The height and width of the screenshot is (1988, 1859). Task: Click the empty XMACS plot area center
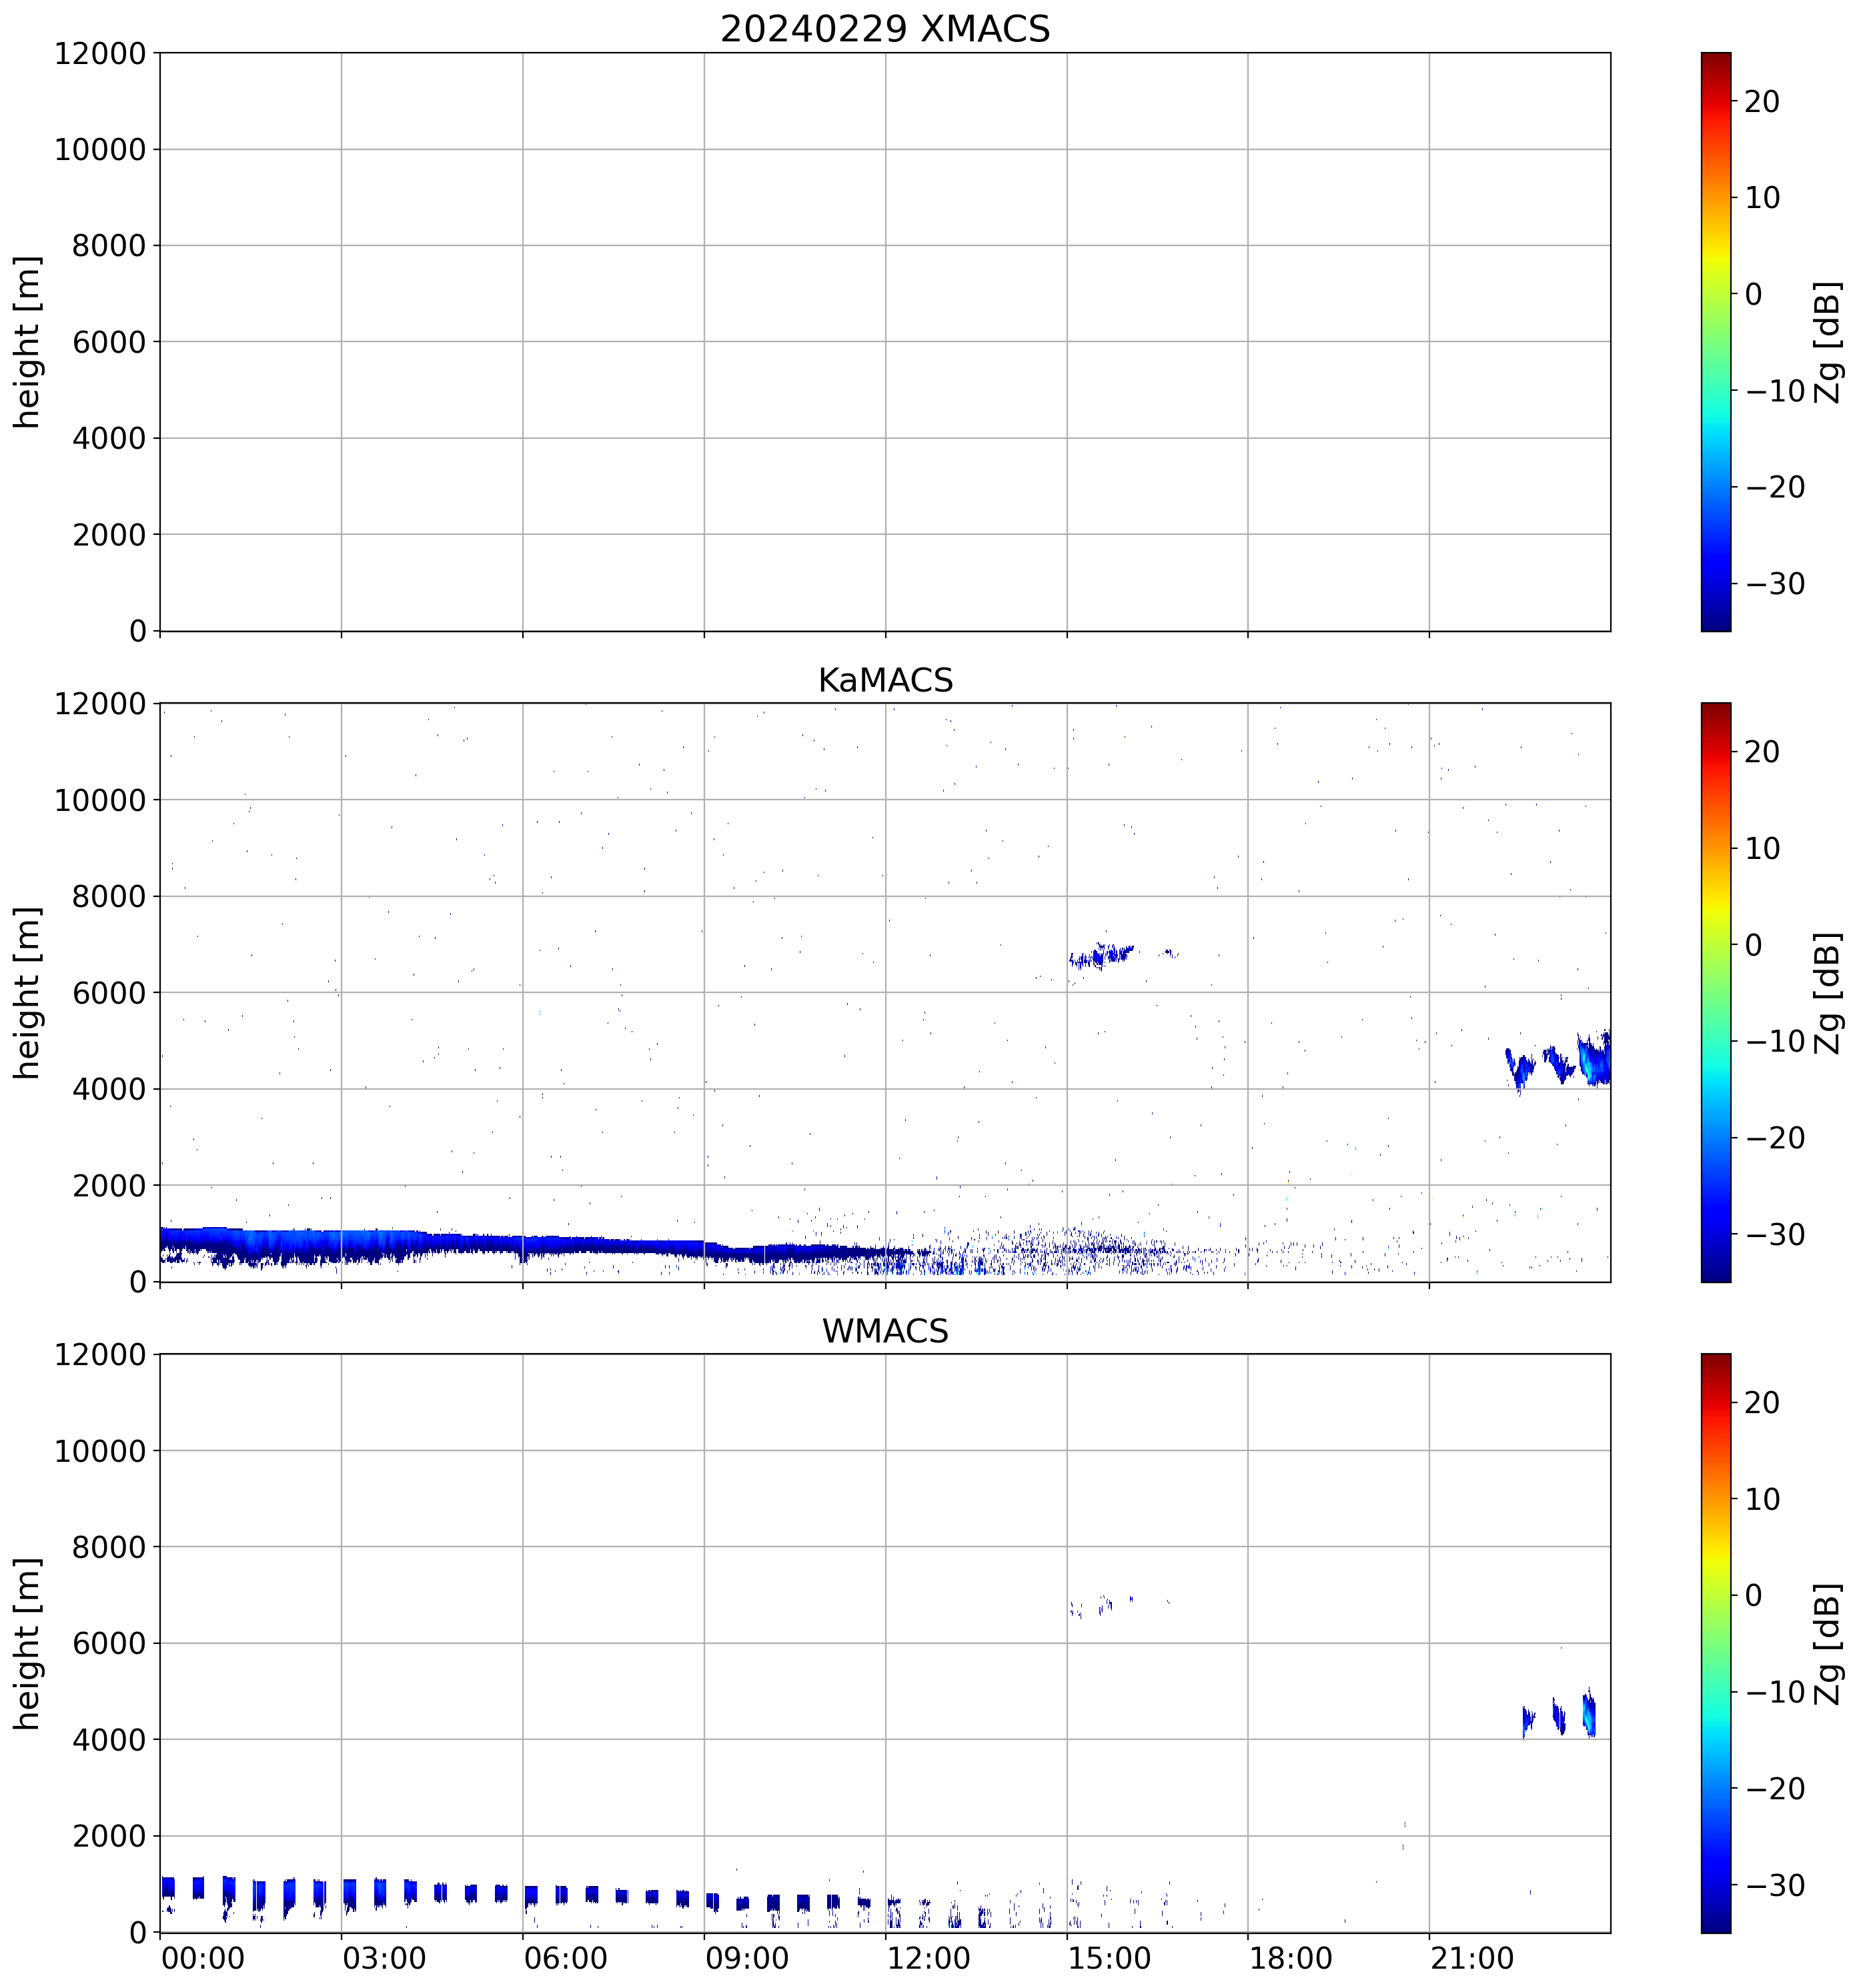click(x=884, y=342)
